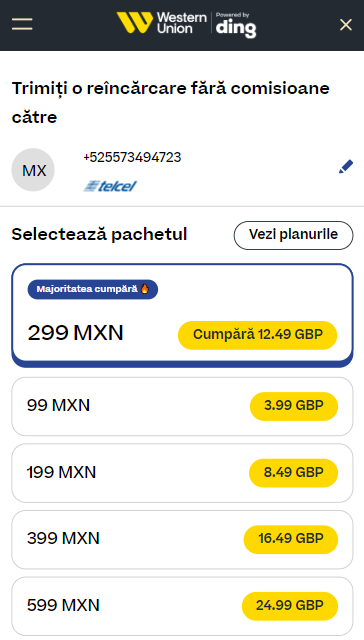Click the Western Union logo
This screenshot has height=640, width=364.
click(x=162, y=22)
